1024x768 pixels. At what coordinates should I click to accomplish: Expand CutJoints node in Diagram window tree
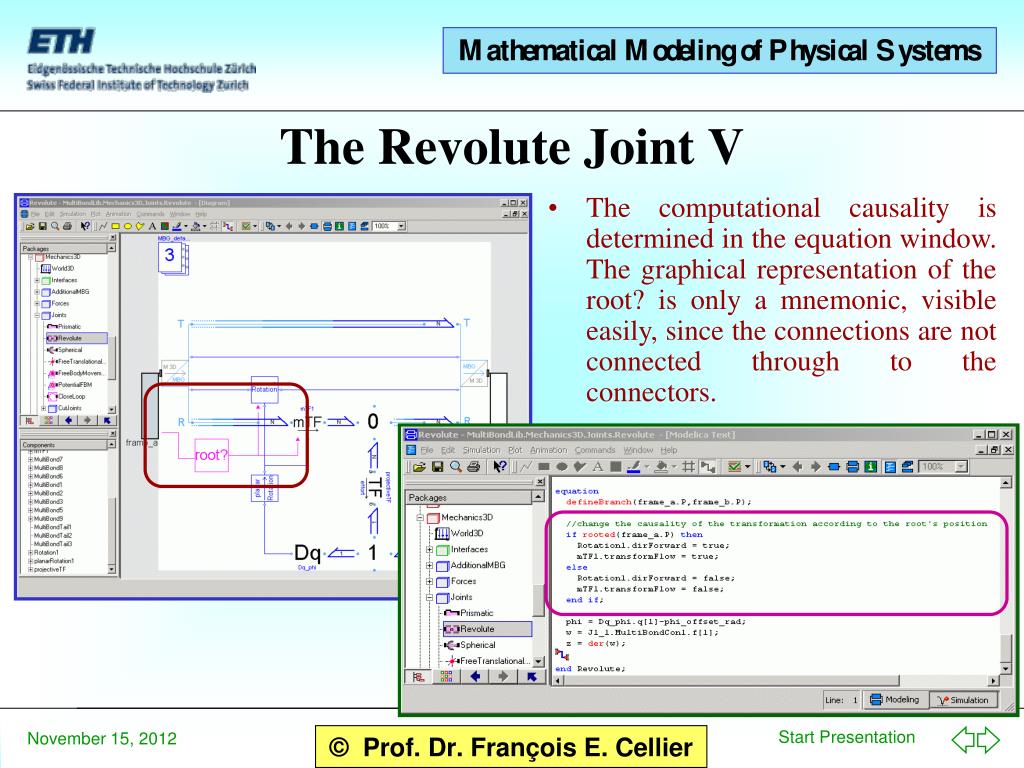pos(44,409)
